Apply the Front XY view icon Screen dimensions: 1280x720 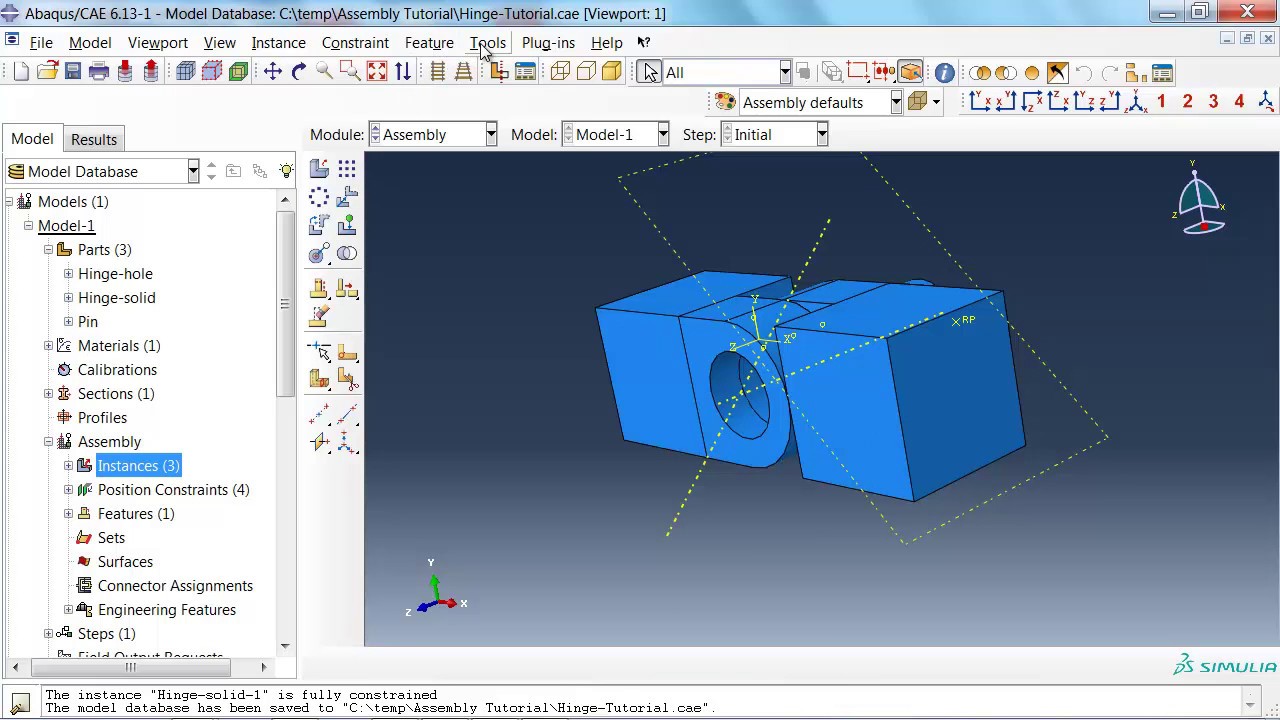pyautogui.click(x=980, y=101)
